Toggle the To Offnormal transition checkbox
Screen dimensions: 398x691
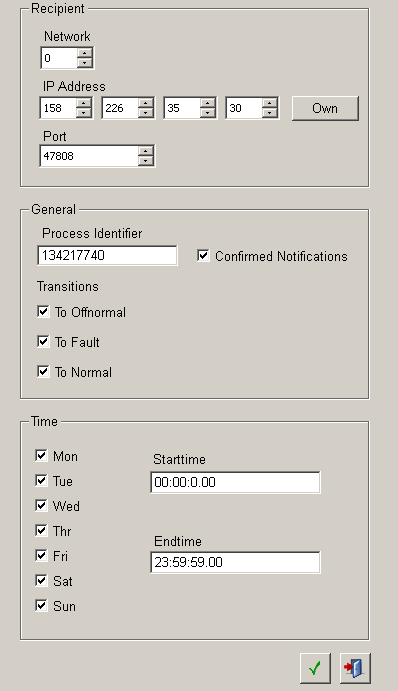click(43, 312)
